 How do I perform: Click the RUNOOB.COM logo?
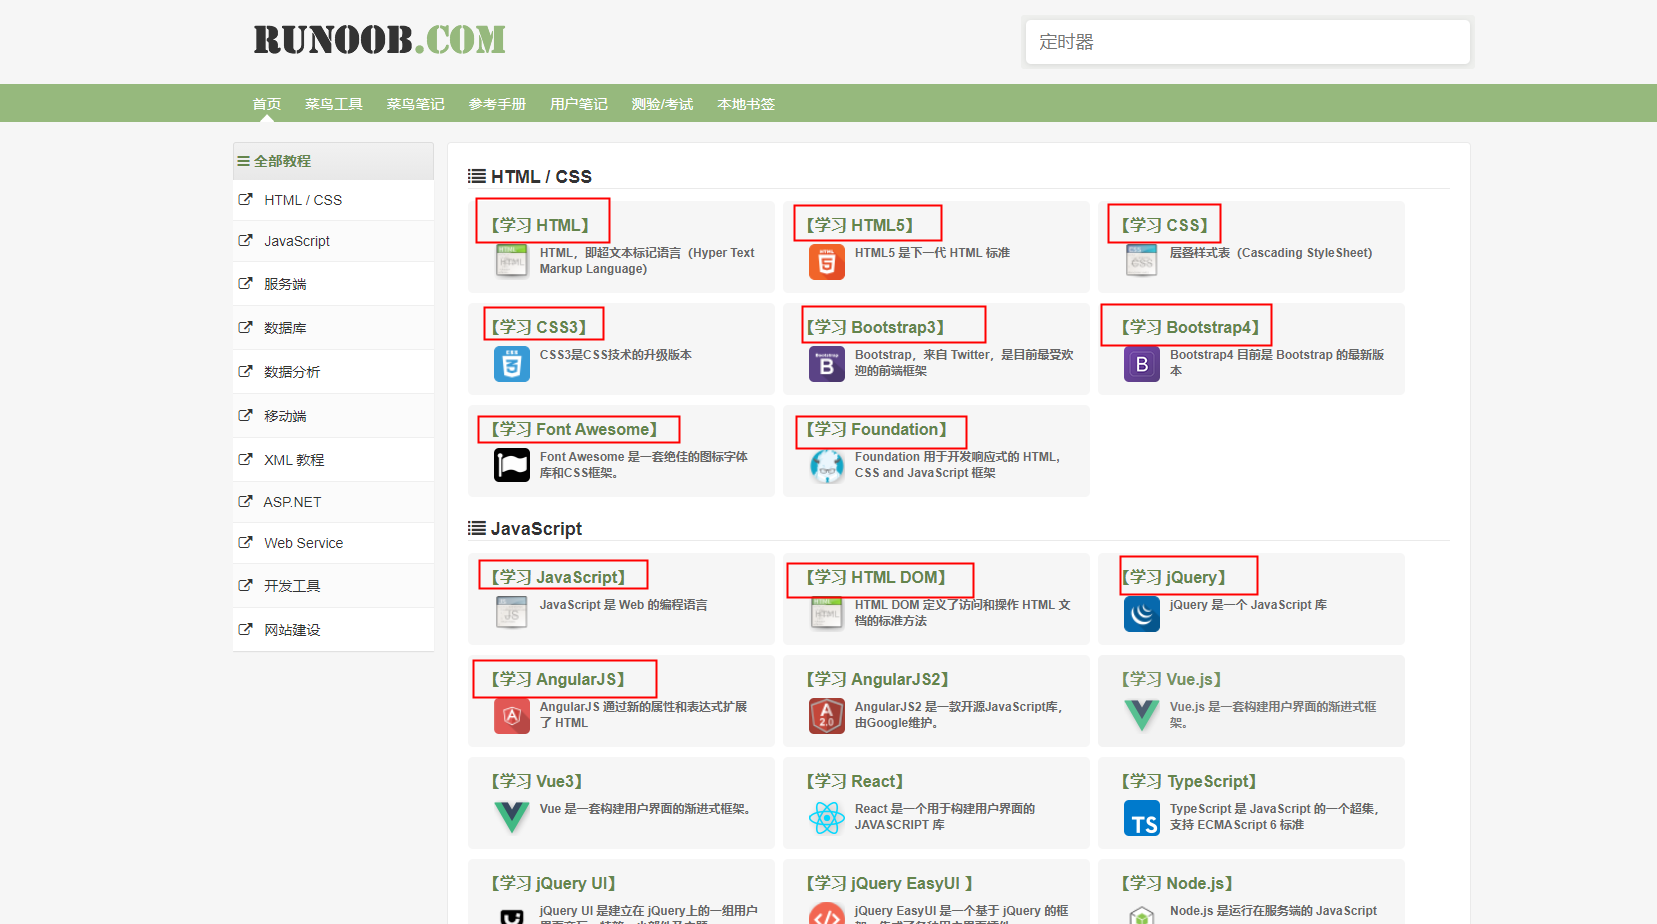(379, 40)
